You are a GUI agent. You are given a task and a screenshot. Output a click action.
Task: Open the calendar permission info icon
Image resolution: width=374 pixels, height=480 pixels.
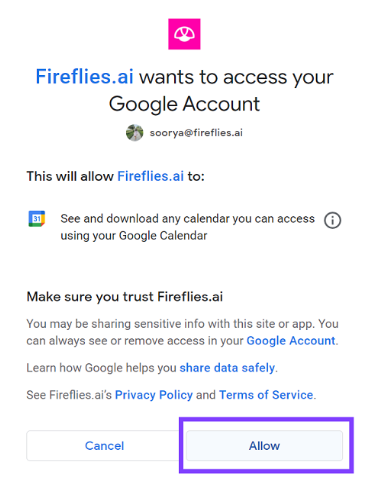(332, 220)
